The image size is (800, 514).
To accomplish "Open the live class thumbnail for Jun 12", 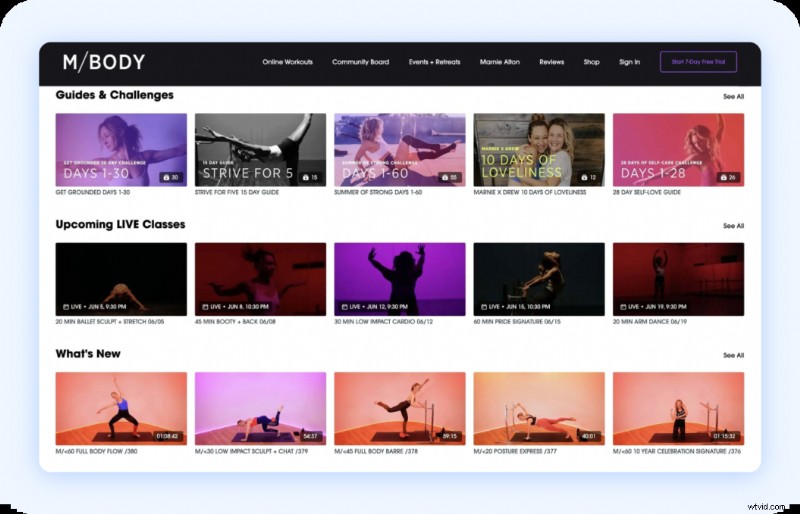I will coord(399,279).
